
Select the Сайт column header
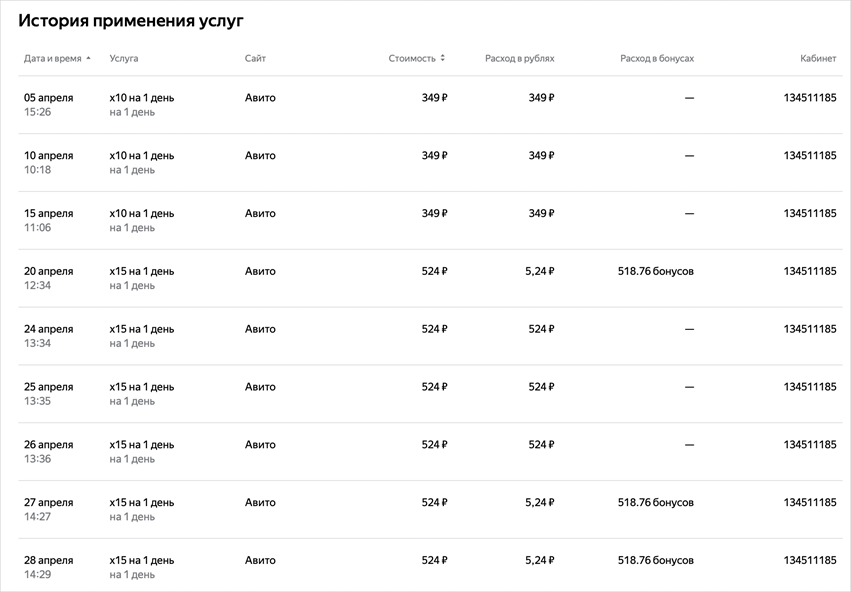tap(255, 59)
